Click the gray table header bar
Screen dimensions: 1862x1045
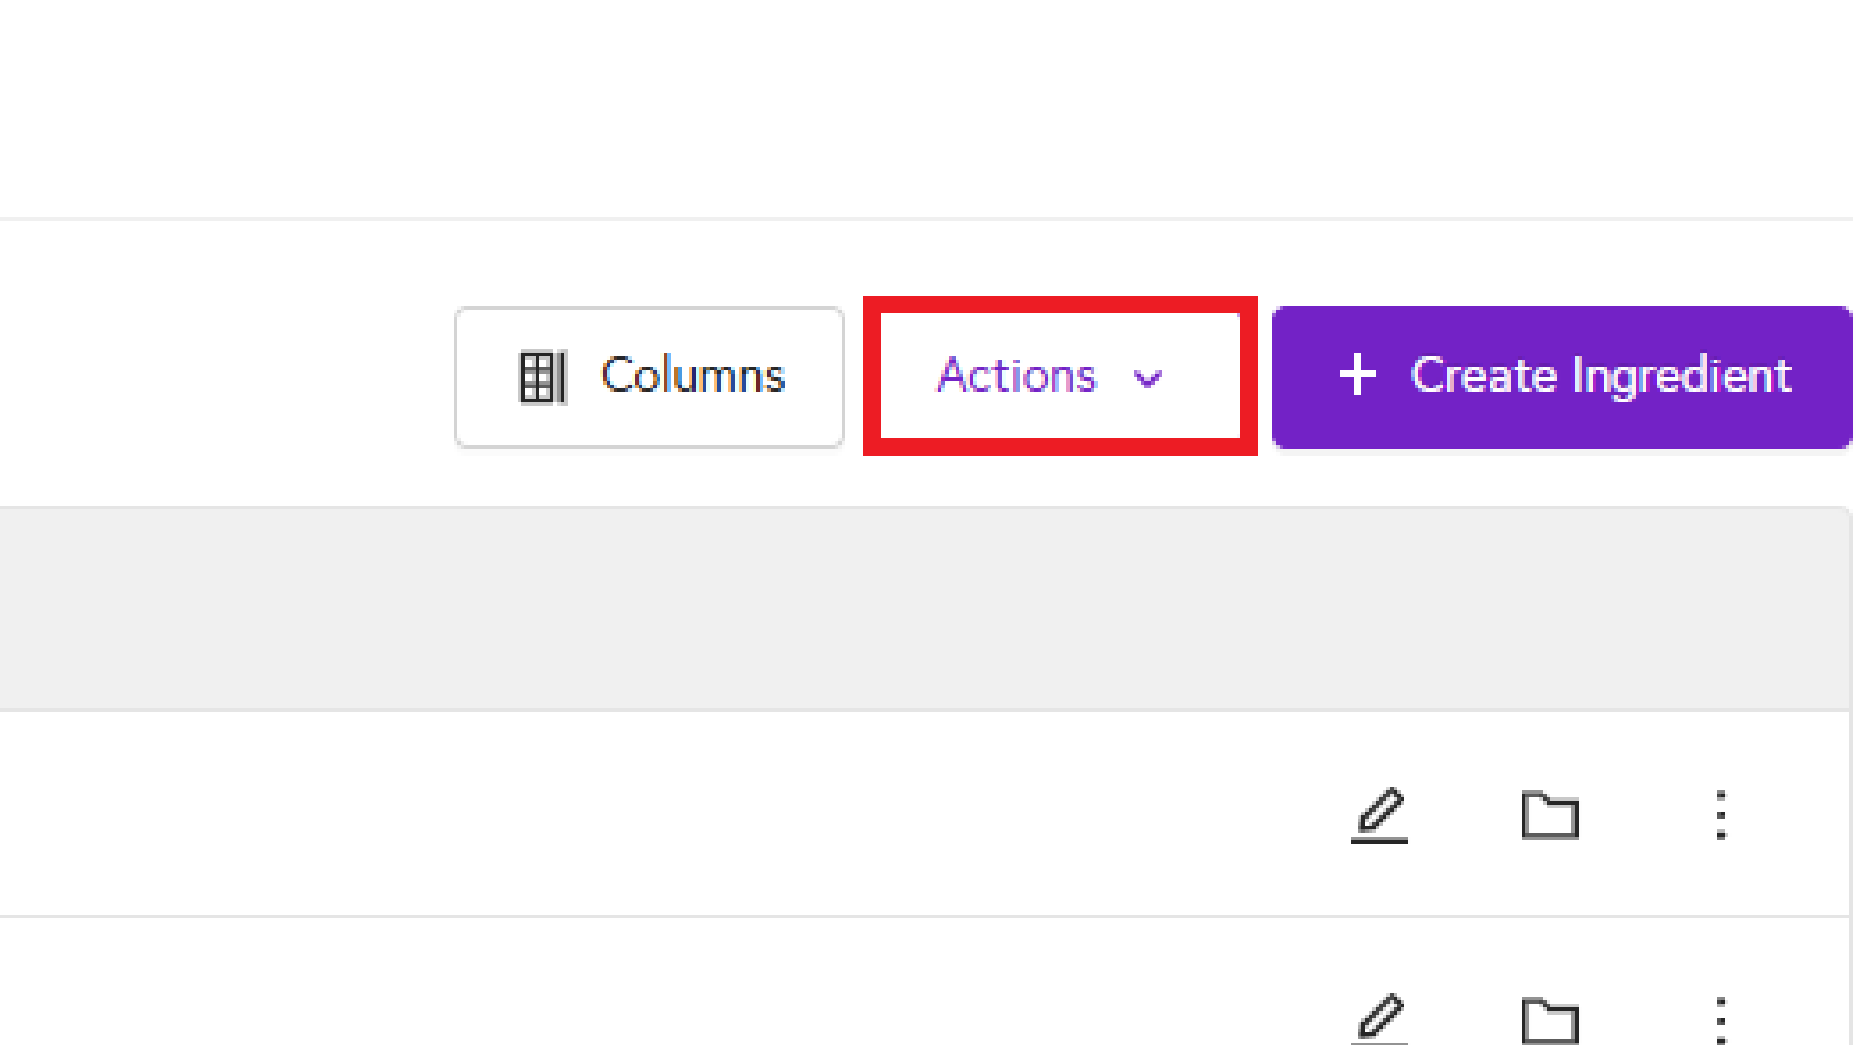point(900,608)
